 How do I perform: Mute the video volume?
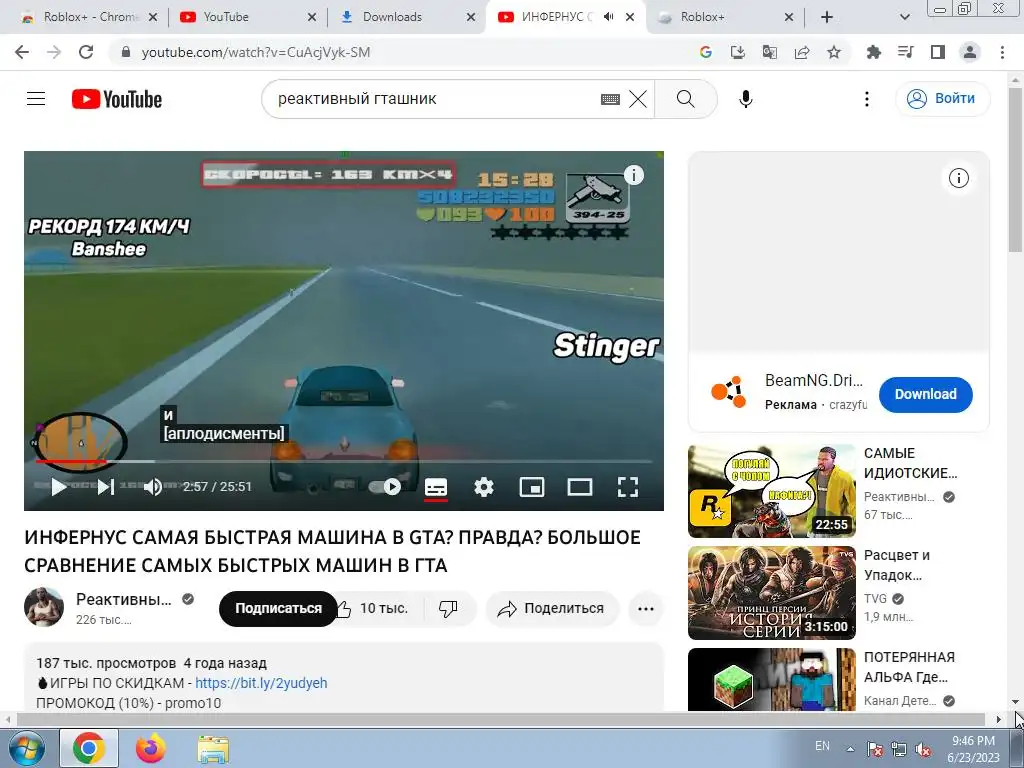pyautogui.click(x=153, y=487)
